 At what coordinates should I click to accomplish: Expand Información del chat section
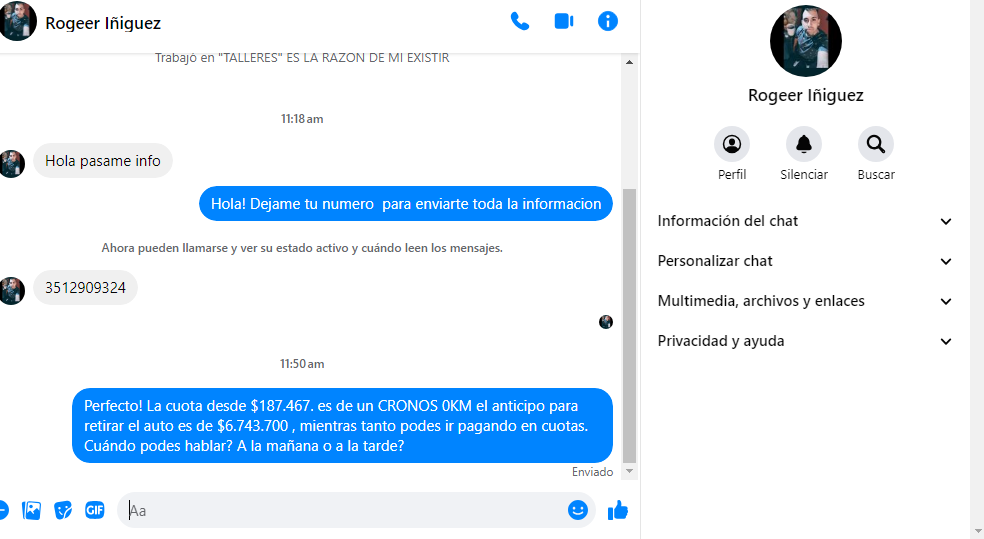[x=805, y=221]
